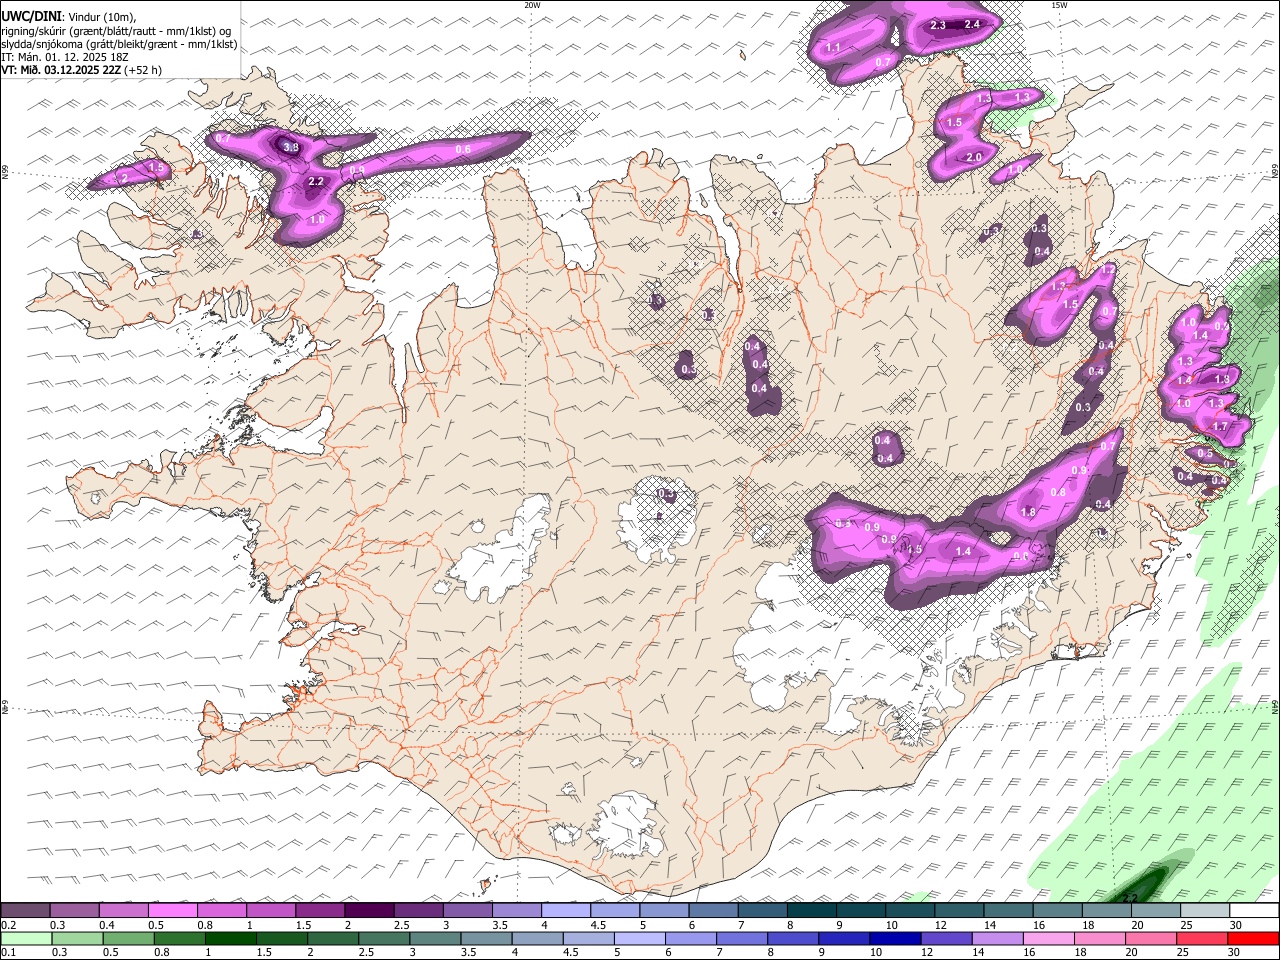Image resolution: width=1280 pixels, height=960 pixels.
Task: Click the pale blue 5–6 rain legend swatch
Action: (640, 938)
